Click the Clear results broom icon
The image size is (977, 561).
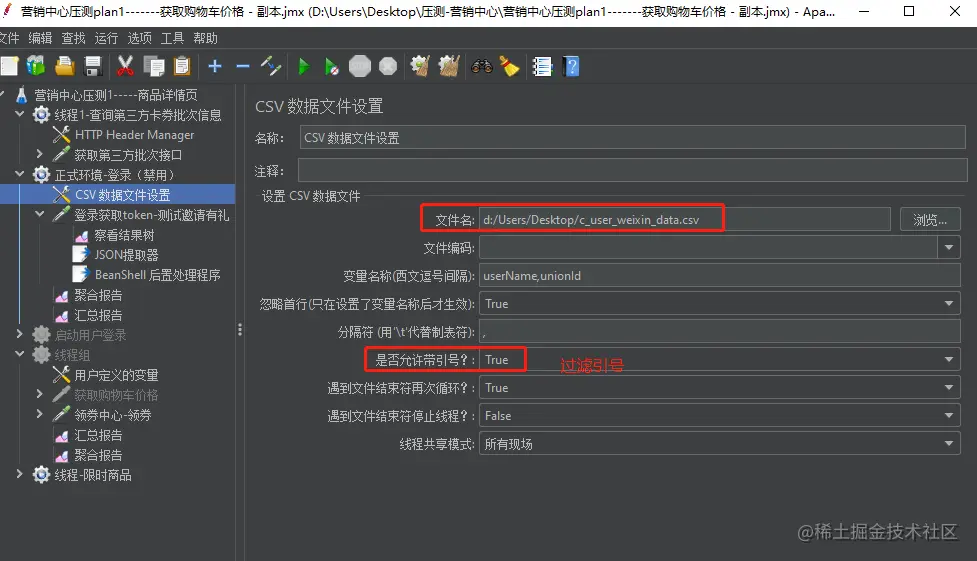(x=420, y=66)
